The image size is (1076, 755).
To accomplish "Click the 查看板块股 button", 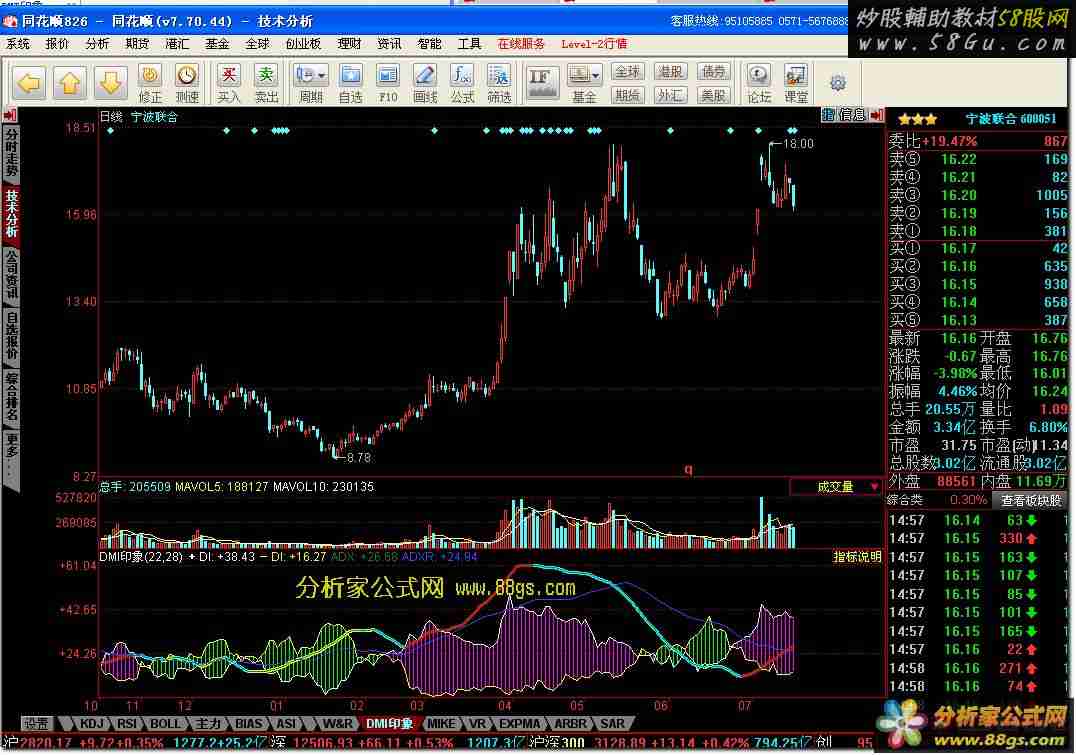I will [x=1031, y=500].
